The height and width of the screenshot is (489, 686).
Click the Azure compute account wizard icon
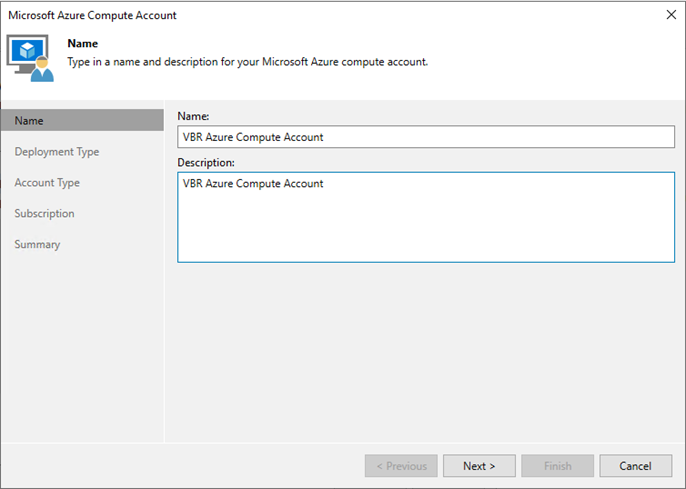click(x=30, y=58)
